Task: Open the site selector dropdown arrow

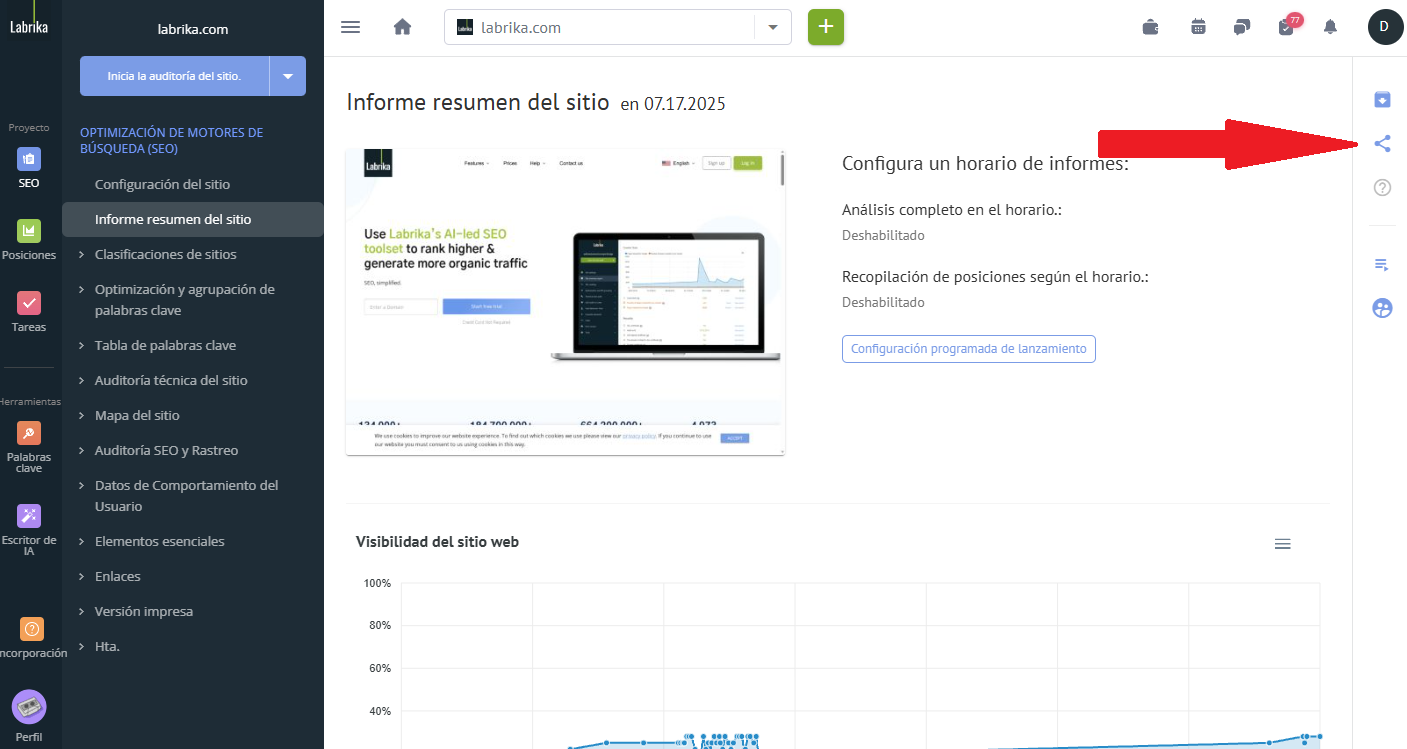Action: (x=773, y=27)
